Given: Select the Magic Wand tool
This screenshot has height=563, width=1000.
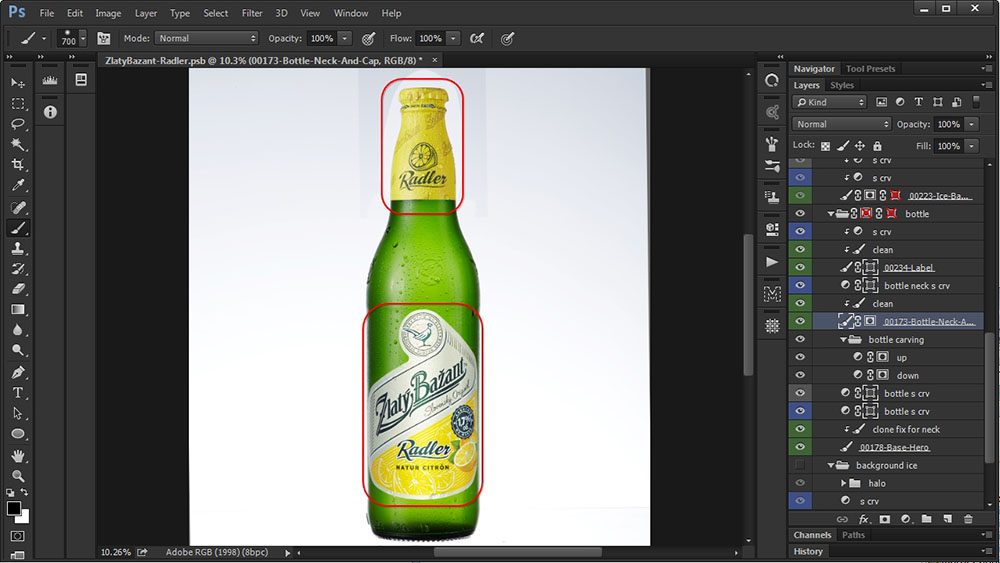Looking at the screenshot, I should pyautogui.click(x=18, y=145).
